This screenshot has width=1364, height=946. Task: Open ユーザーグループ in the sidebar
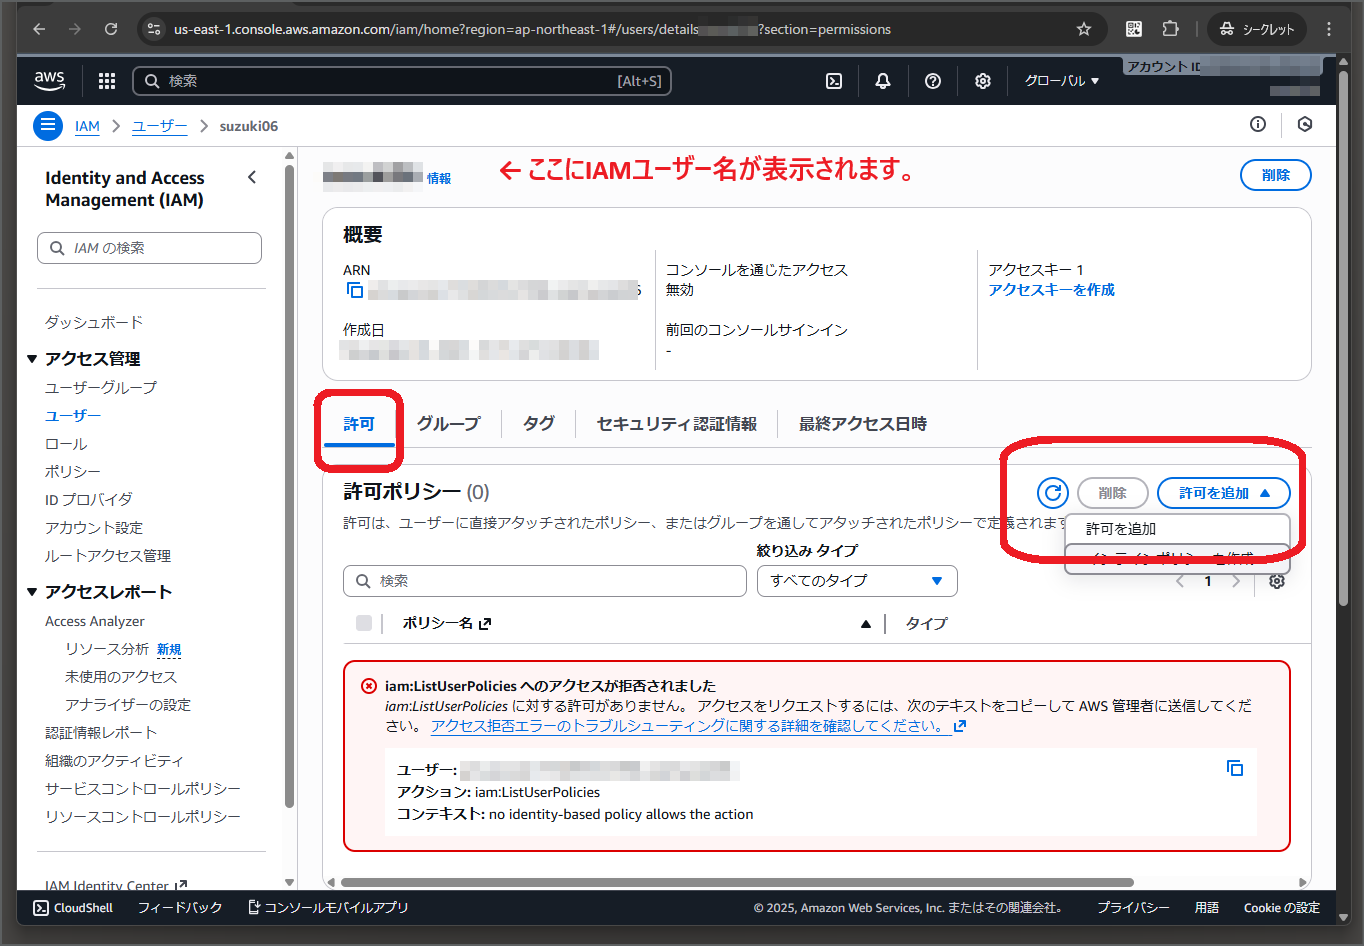[x=101, y=387]
